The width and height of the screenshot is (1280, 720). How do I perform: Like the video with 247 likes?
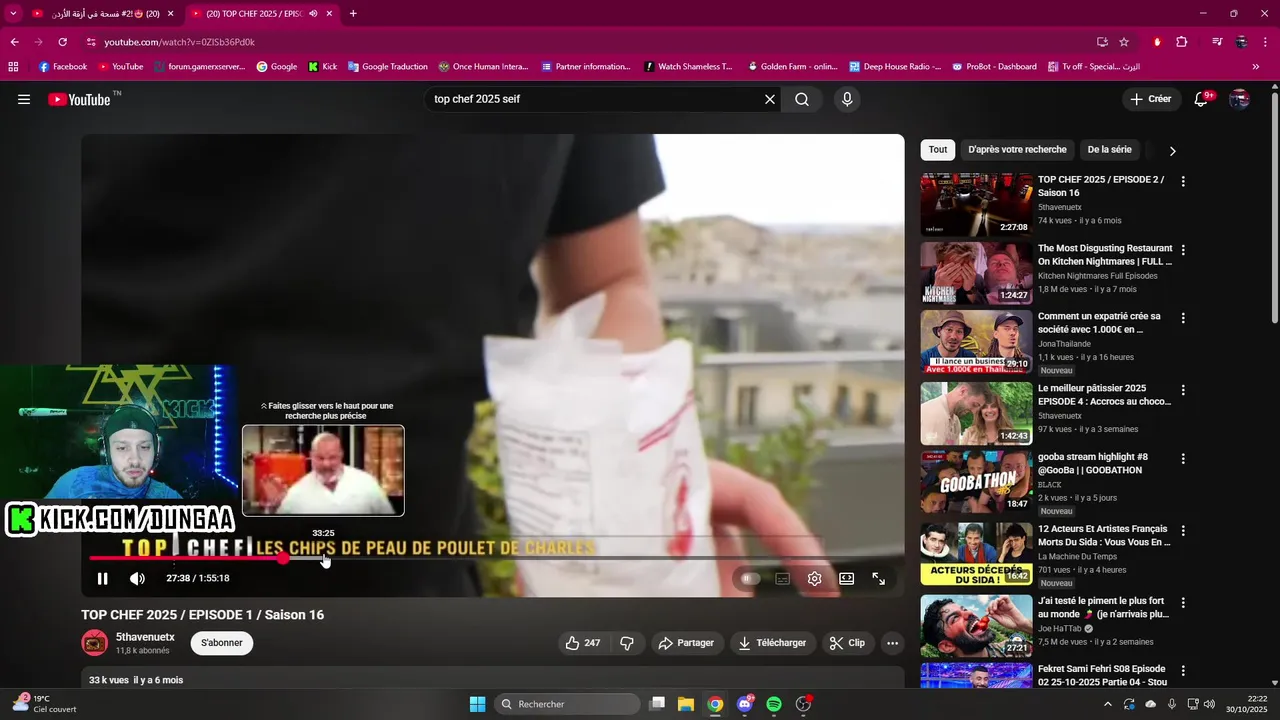coord(582,643)
